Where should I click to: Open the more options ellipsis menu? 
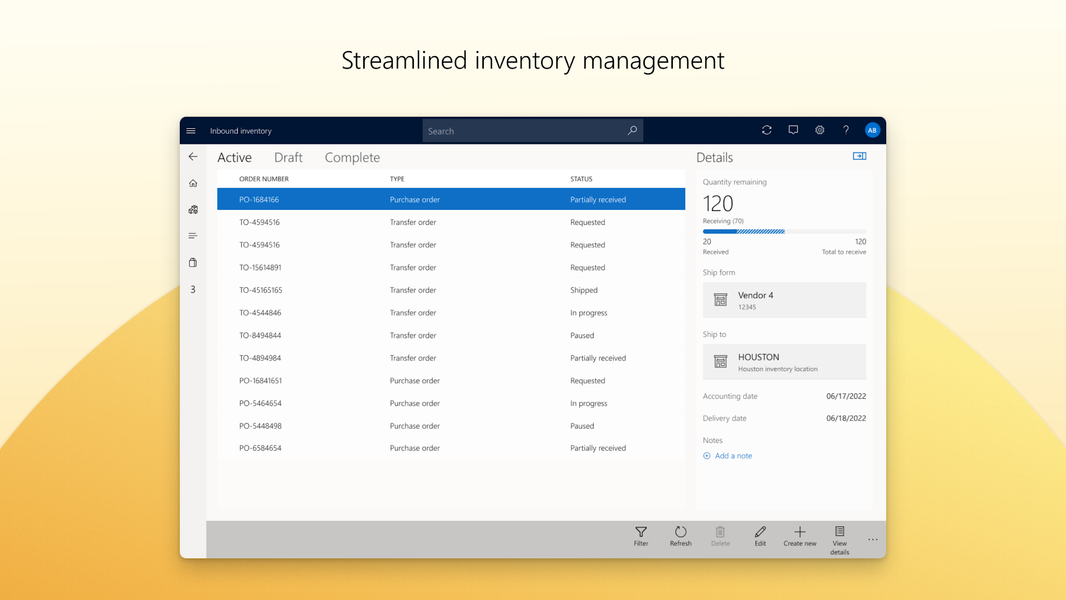pyautogui.click(x=871, y=539)
